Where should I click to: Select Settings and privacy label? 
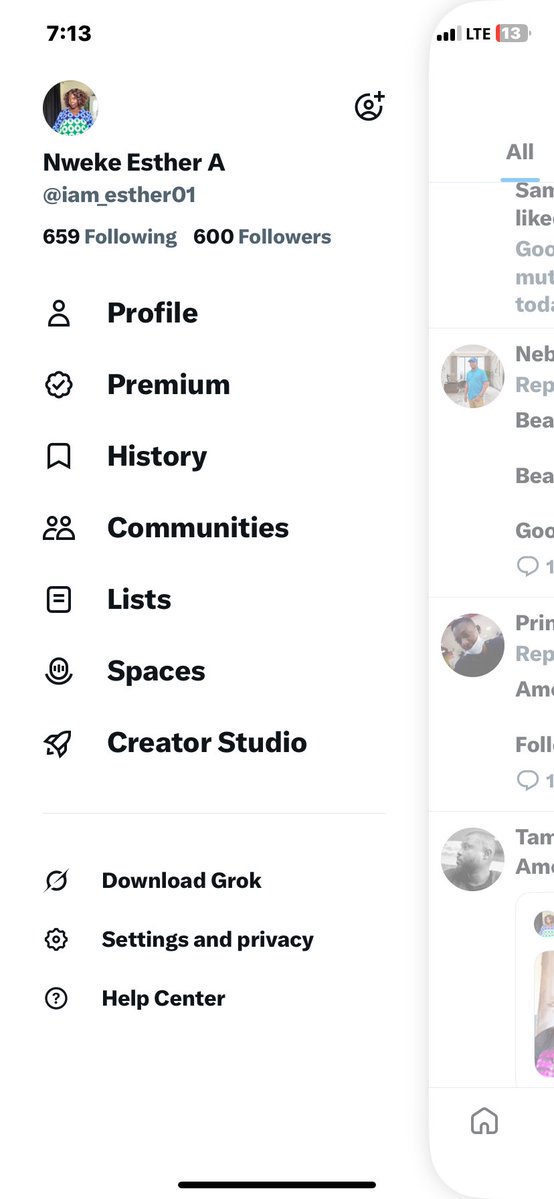click(207, 940)
